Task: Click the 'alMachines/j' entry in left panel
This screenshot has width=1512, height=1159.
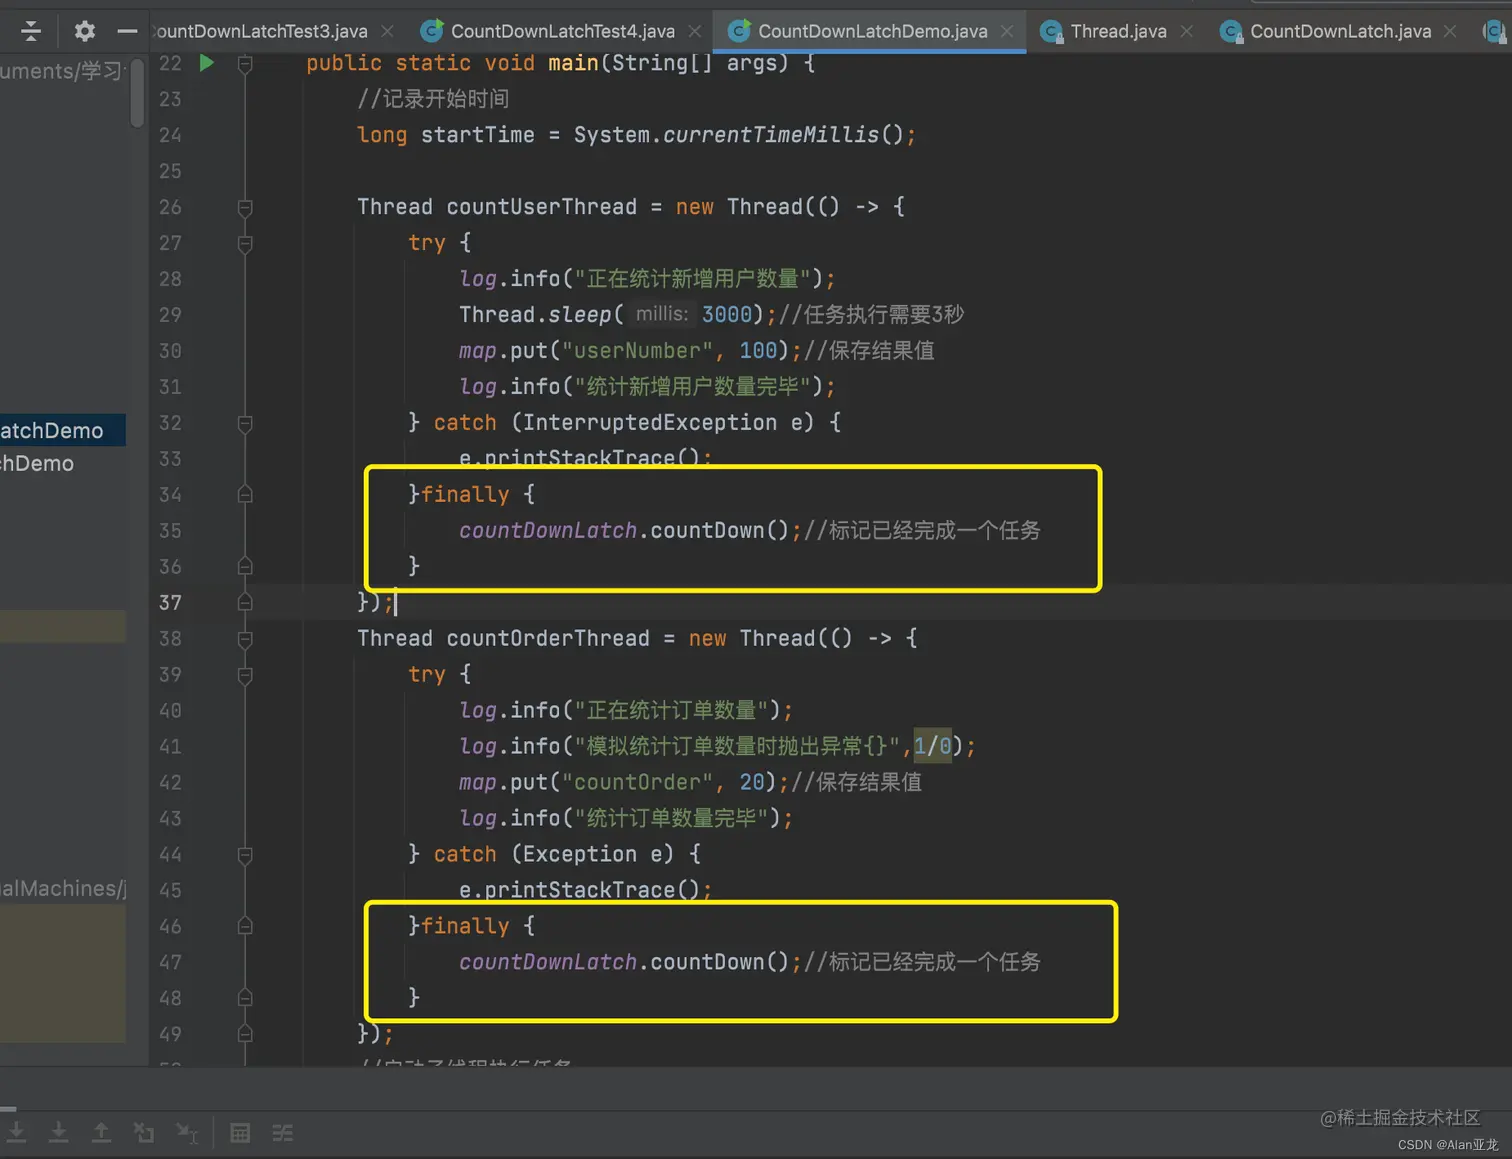Action: click(63, 888)
